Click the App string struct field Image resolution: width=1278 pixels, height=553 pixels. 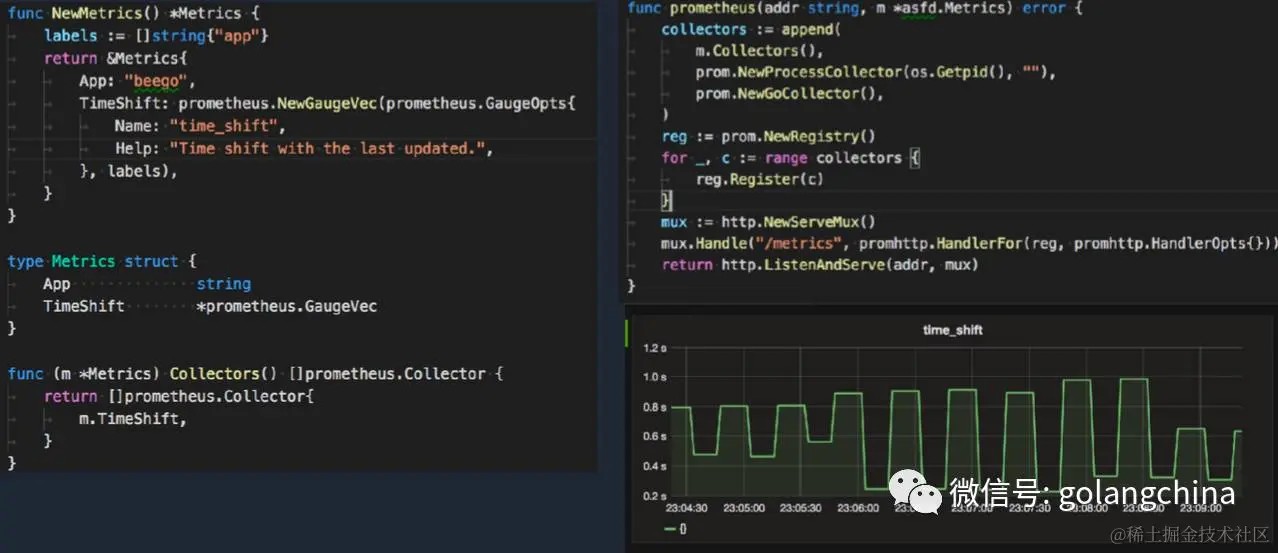pos(147,284)
